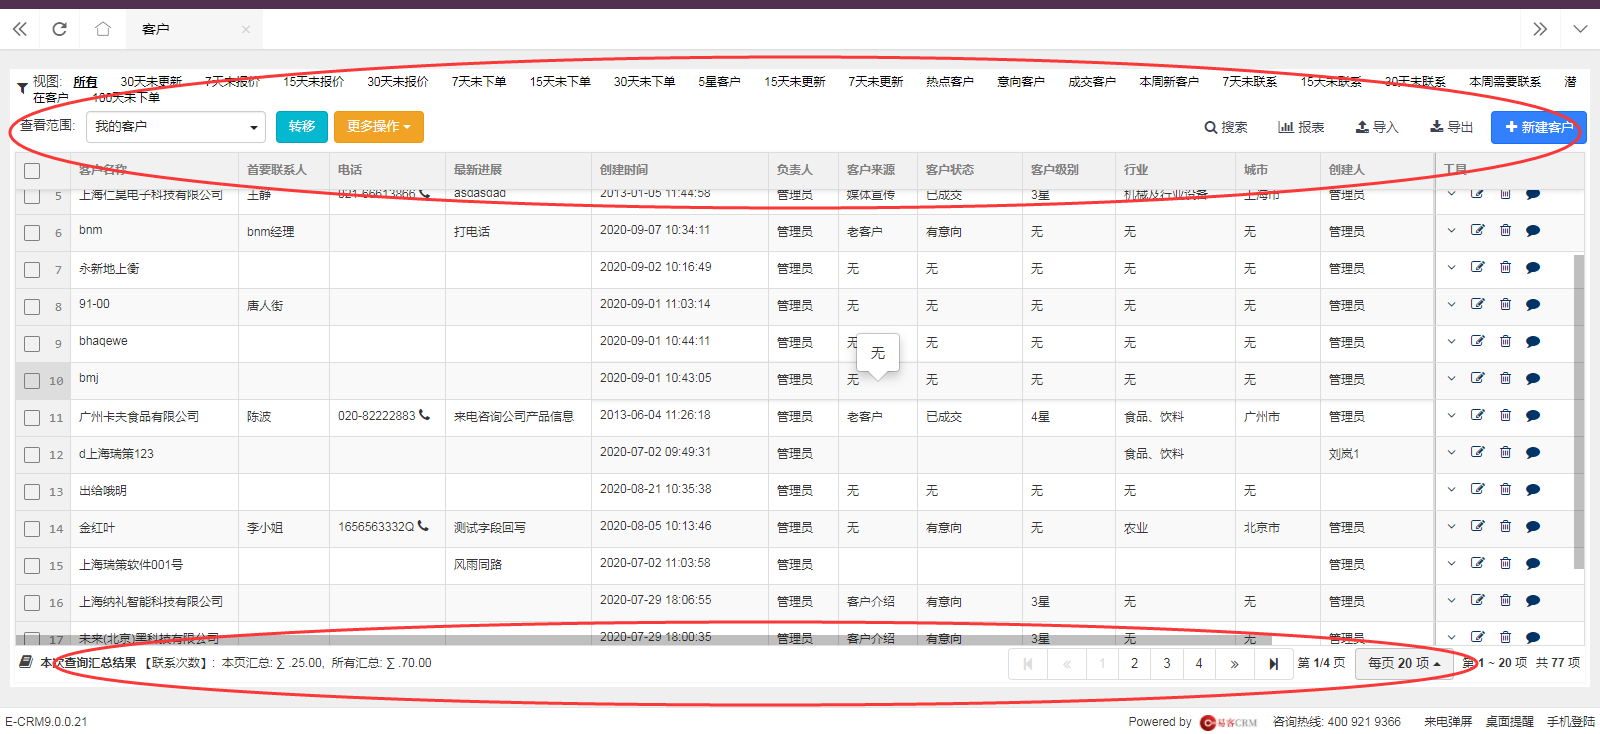This screenshot has height=734, width=1600.
Task: Edit the d上海瑞策123 row
Action: tap(1477, 452)
